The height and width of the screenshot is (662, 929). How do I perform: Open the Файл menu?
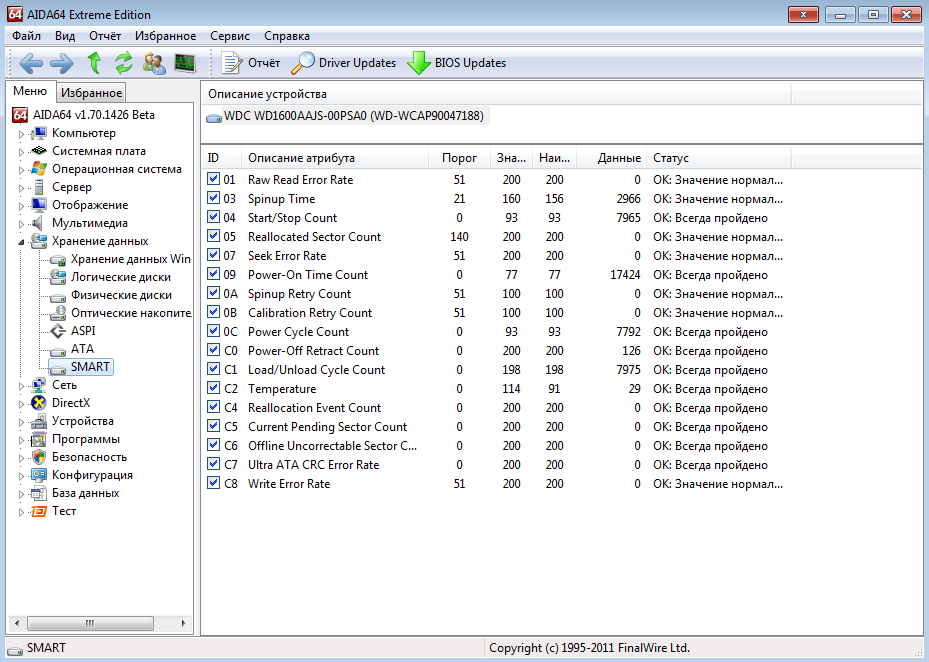[x=27, y=36]
